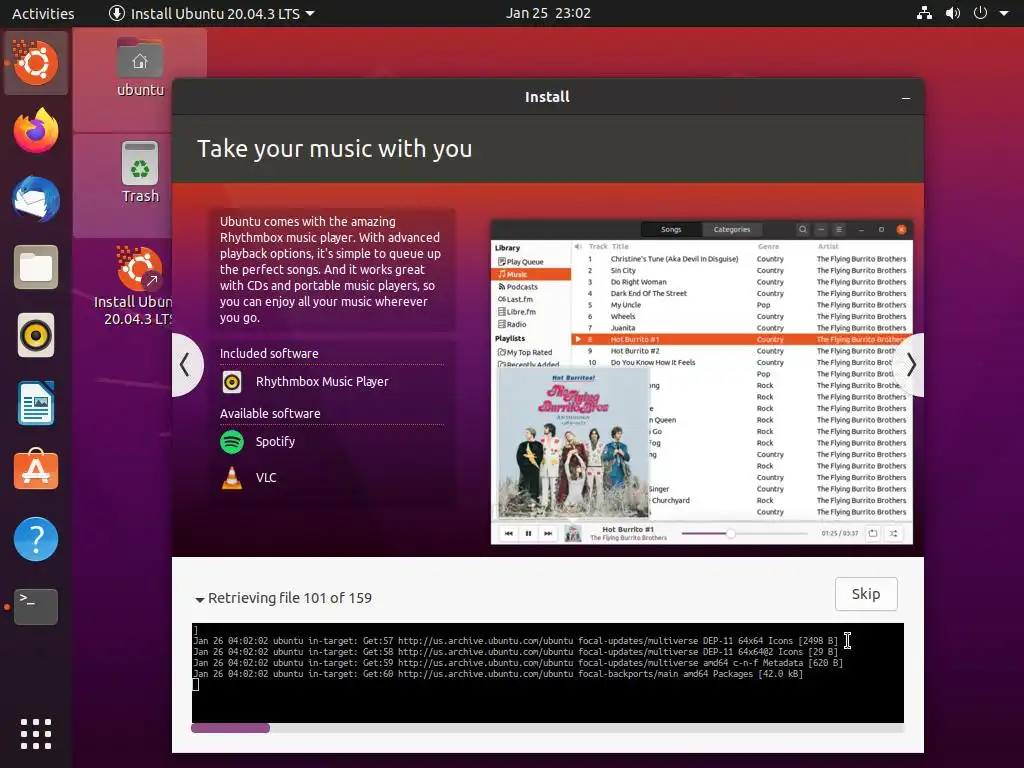This screenshot has height=768, width=1024.
Task: Click the VLC label text
Action: pyautogui.click(x=266, y=477)
